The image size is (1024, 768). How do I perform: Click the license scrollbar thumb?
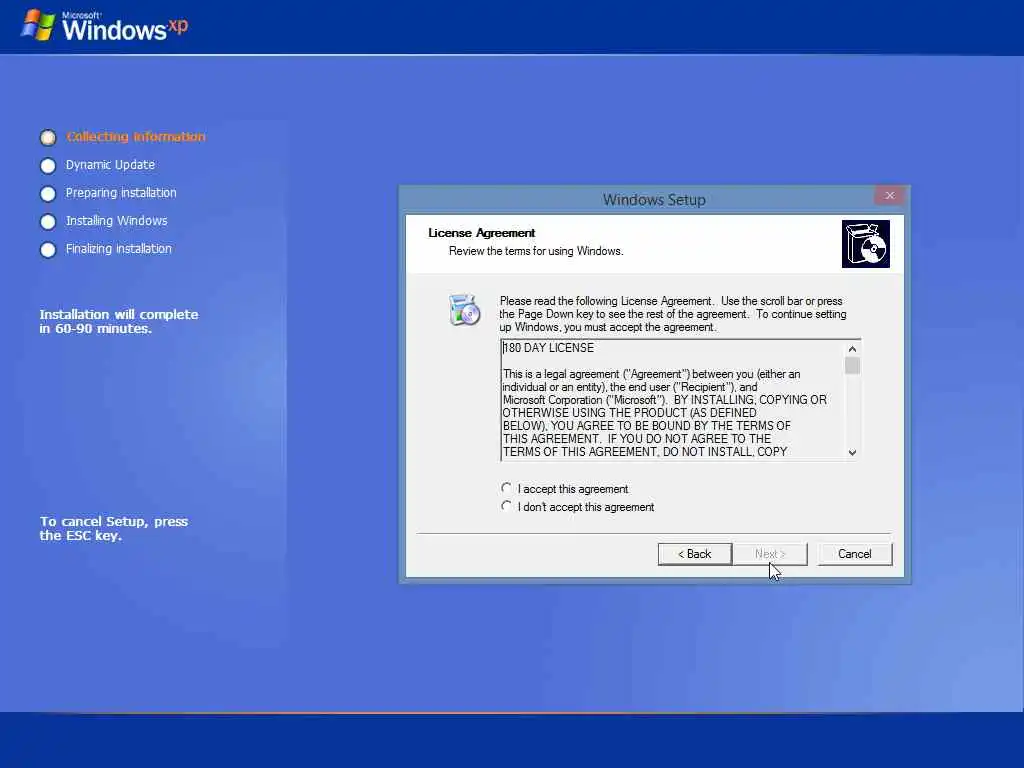pyautogui.click(x=852, y=366)
